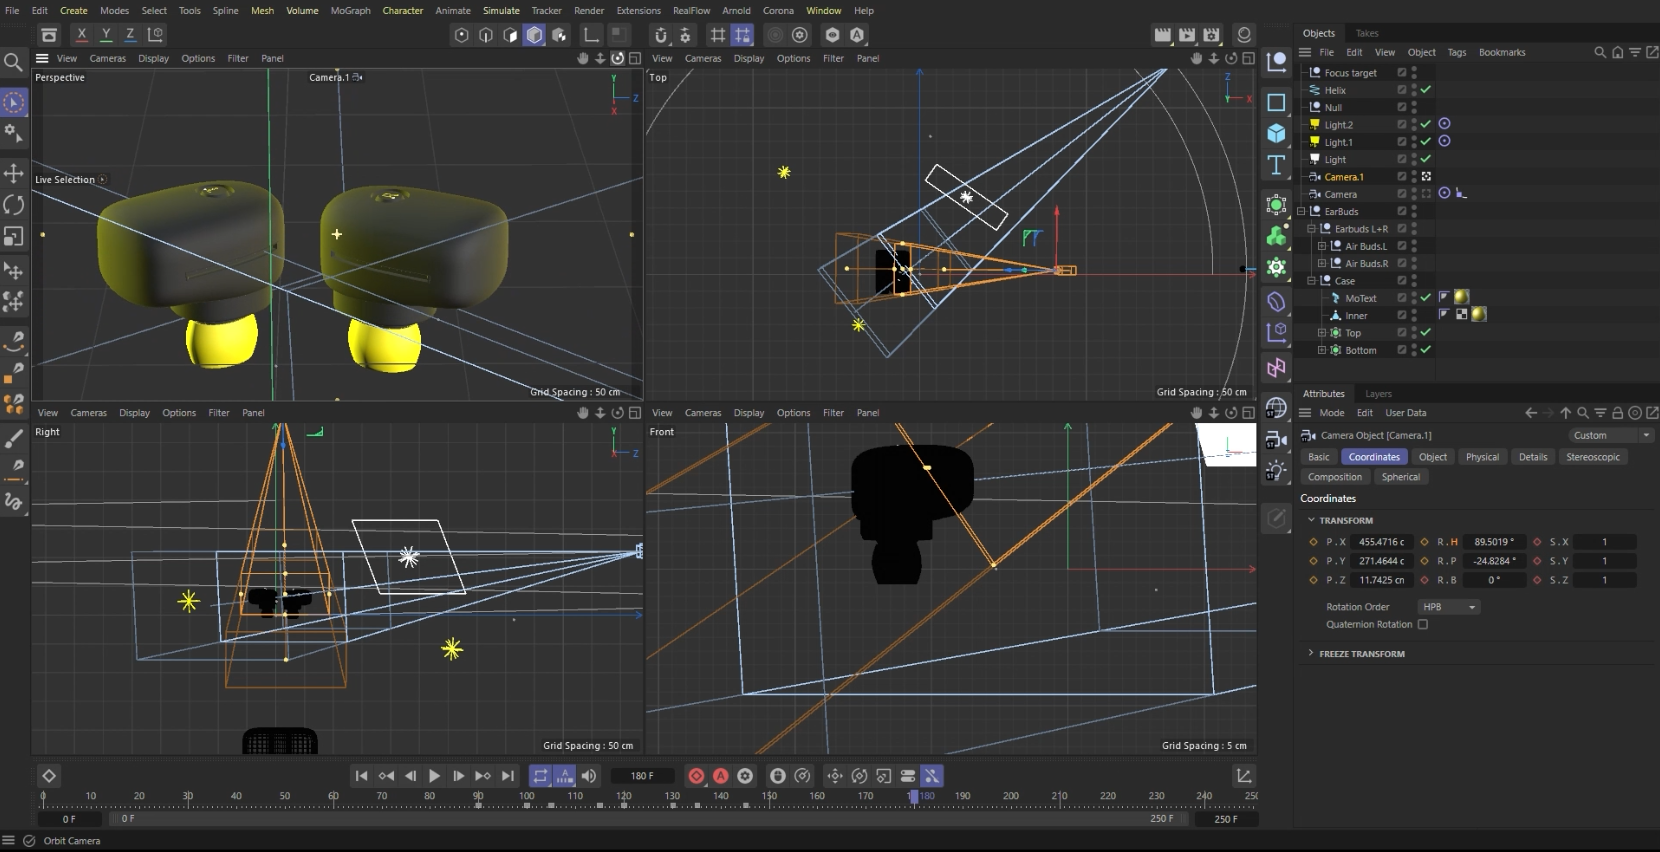The width and height of the screenshot is (1660, 852).
Task: Toggle X axis lock in top toolbar
Action: (x=82, y=35)
